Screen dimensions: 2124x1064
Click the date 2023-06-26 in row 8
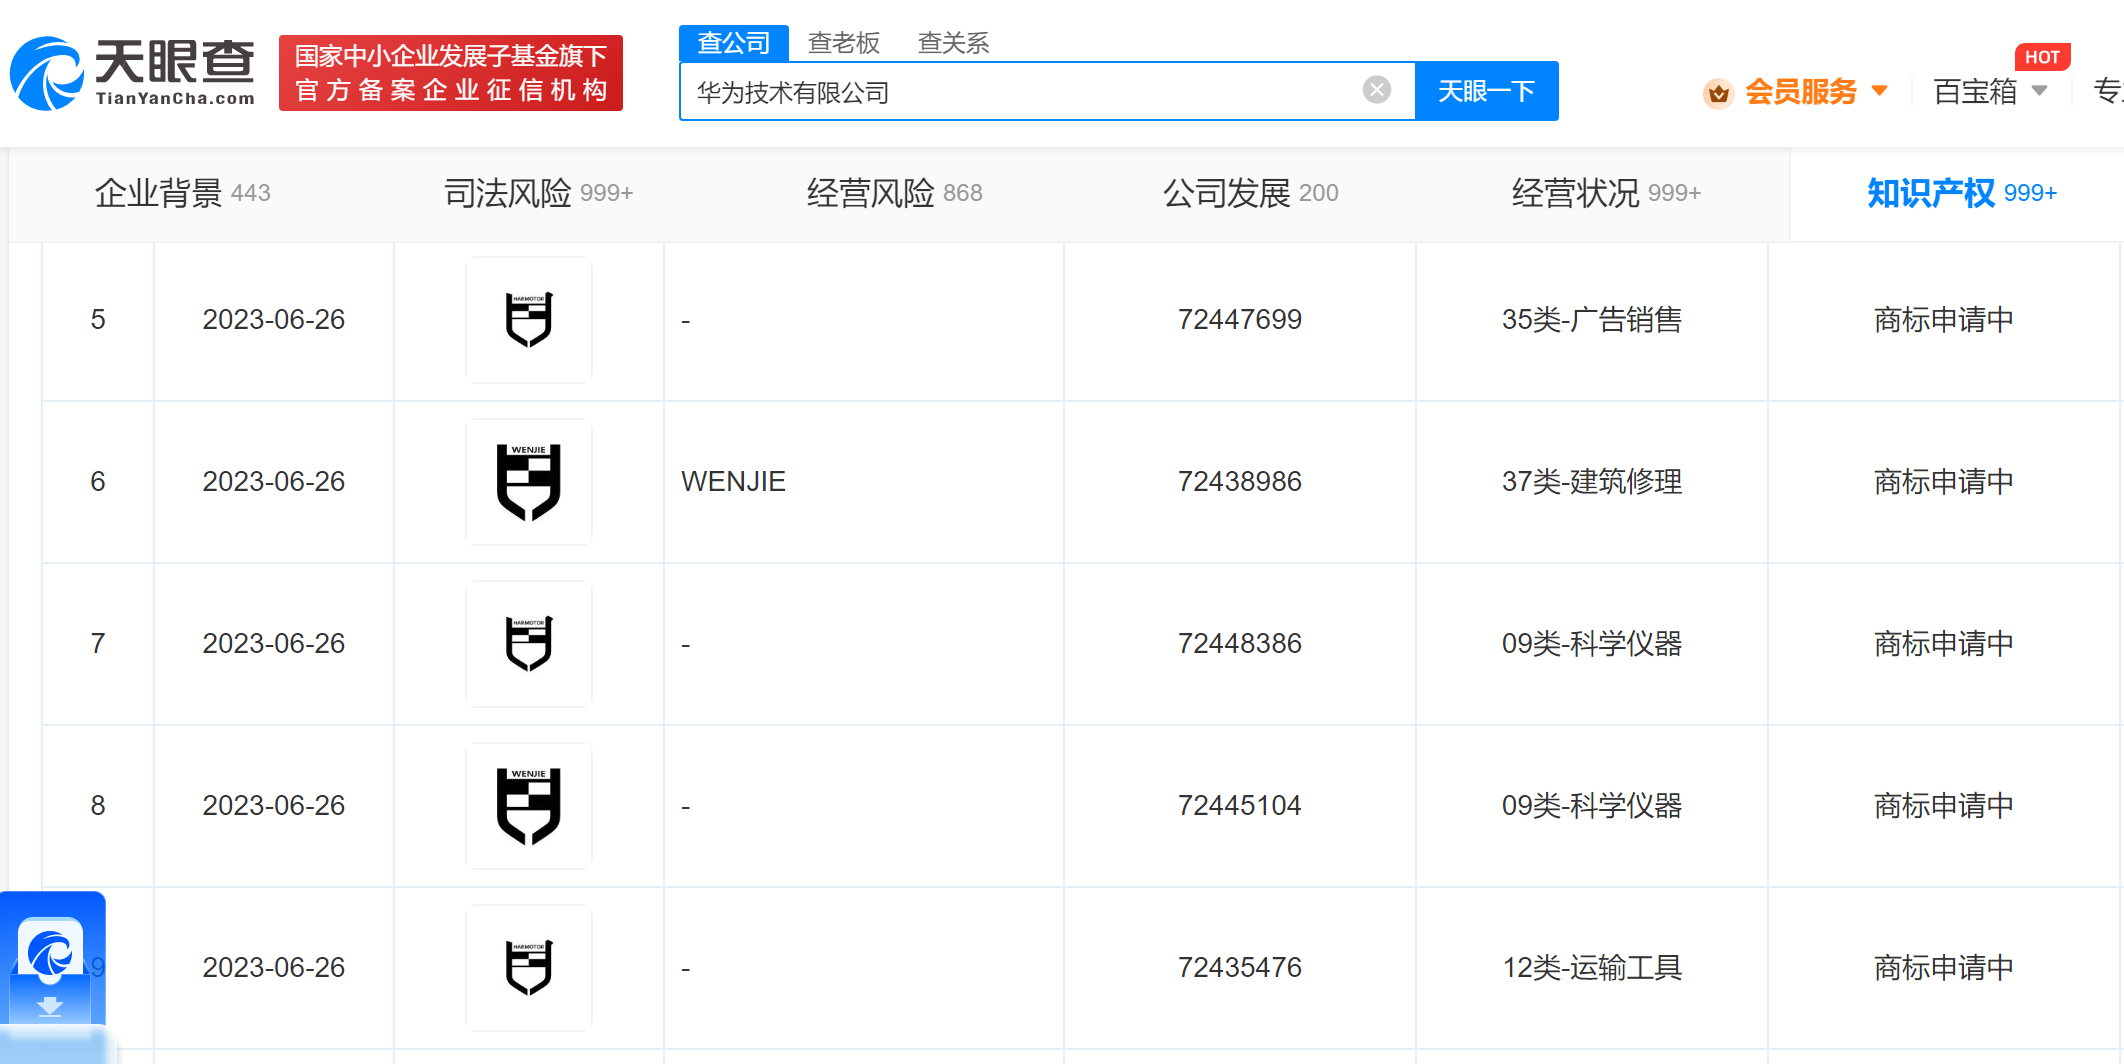tap(274, 806)
